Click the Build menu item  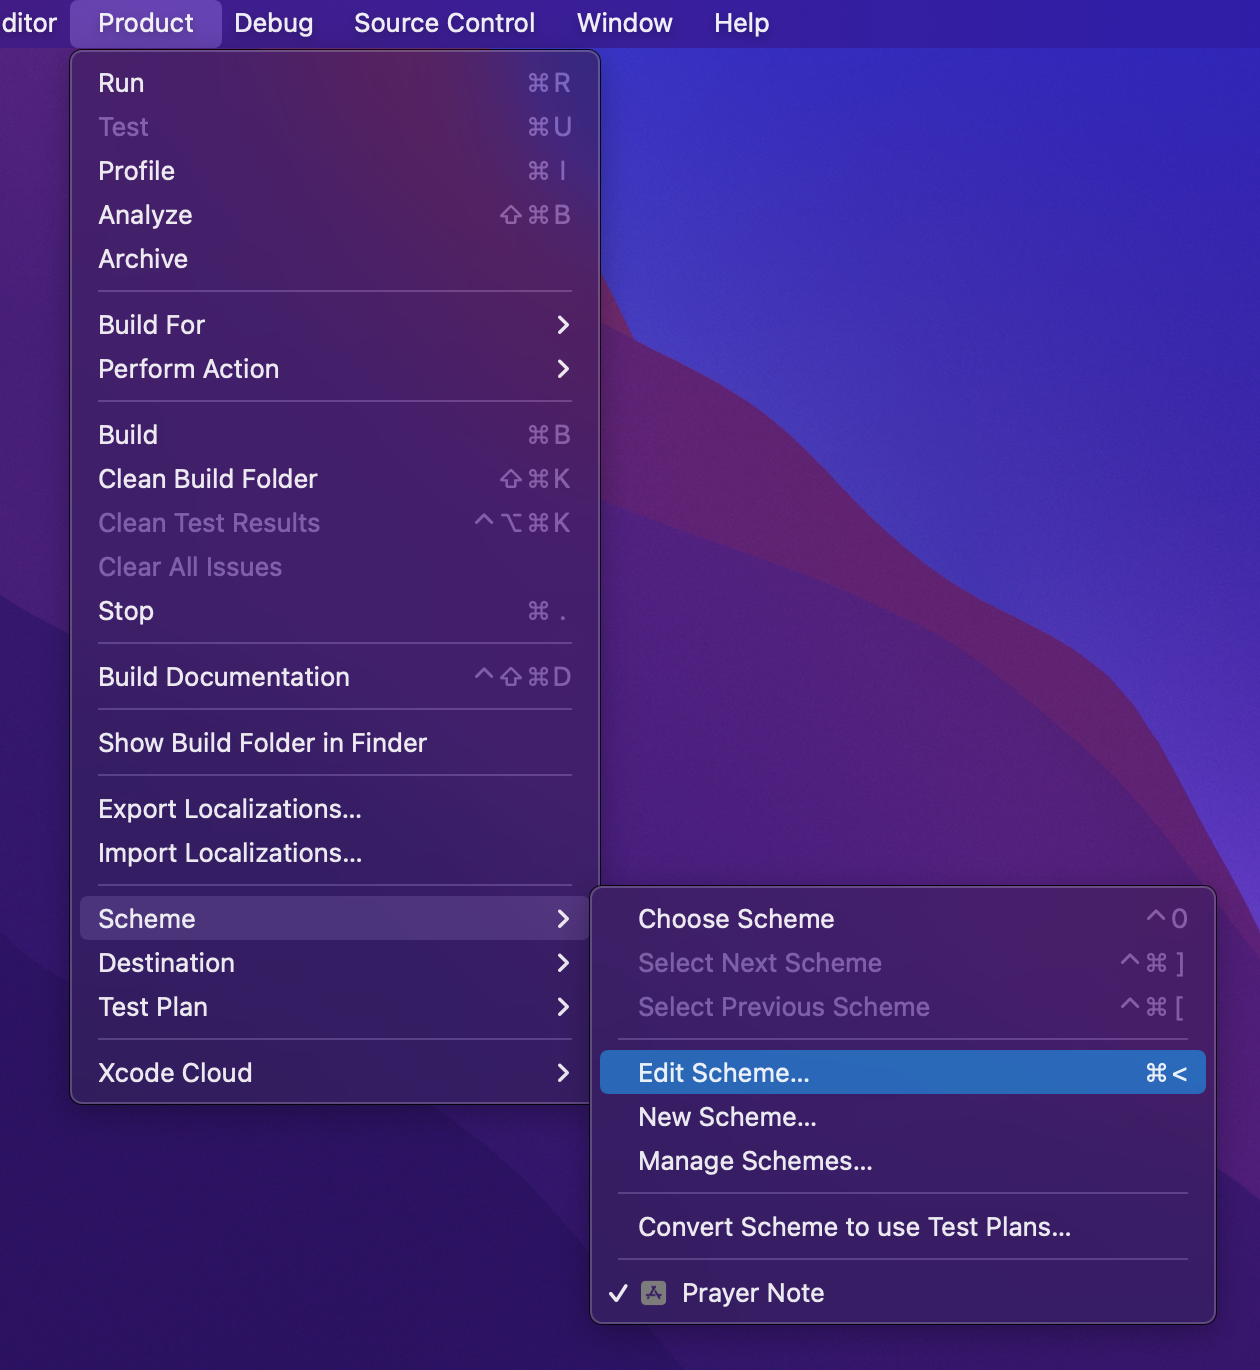[335, 435]
